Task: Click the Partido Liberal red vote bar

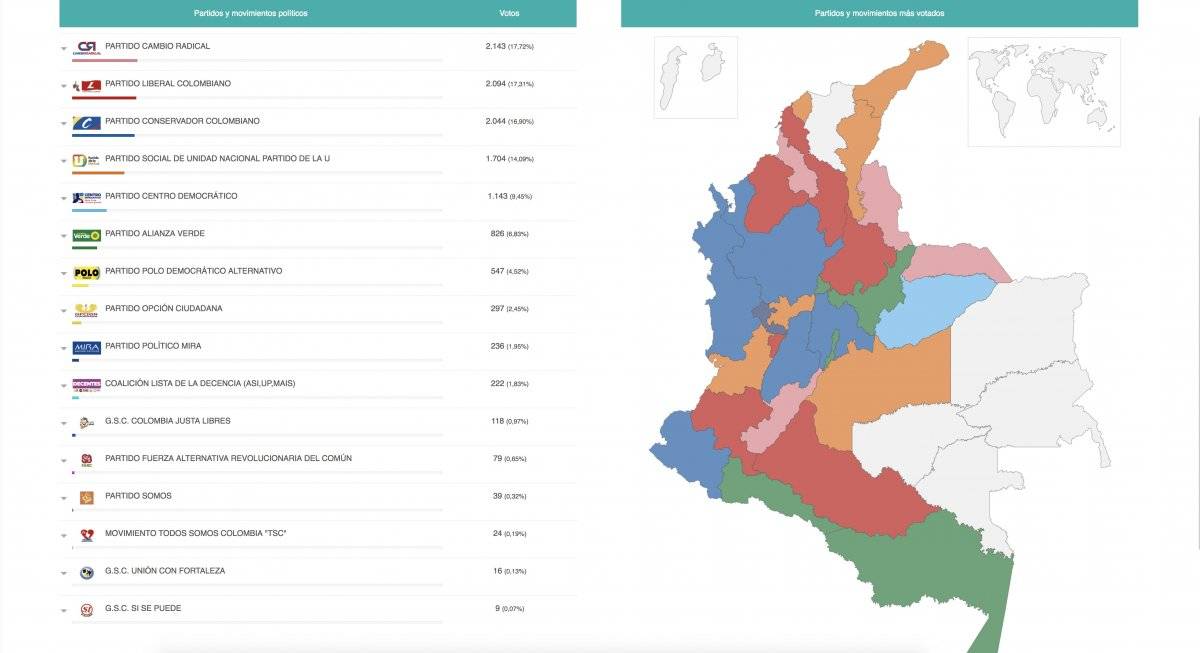Action: (x=104, y=98)
